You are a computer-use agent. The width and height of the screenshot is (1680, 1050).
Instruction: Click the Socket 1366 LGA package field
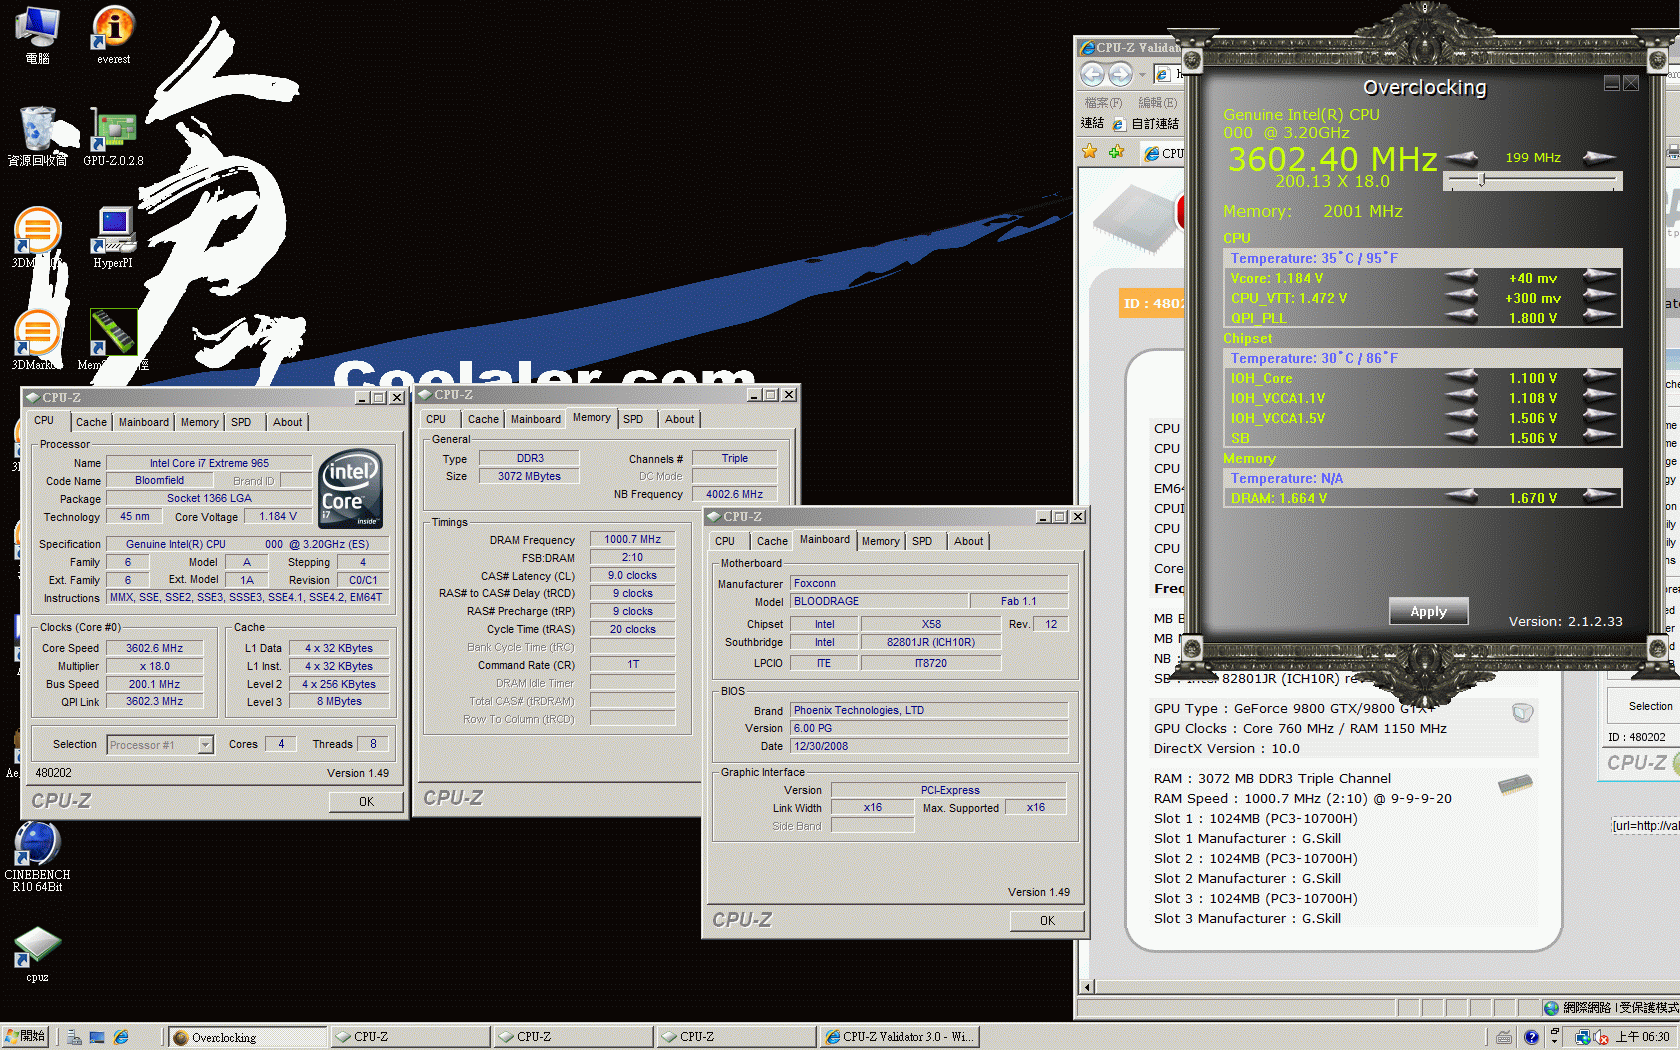pos(209,498)
